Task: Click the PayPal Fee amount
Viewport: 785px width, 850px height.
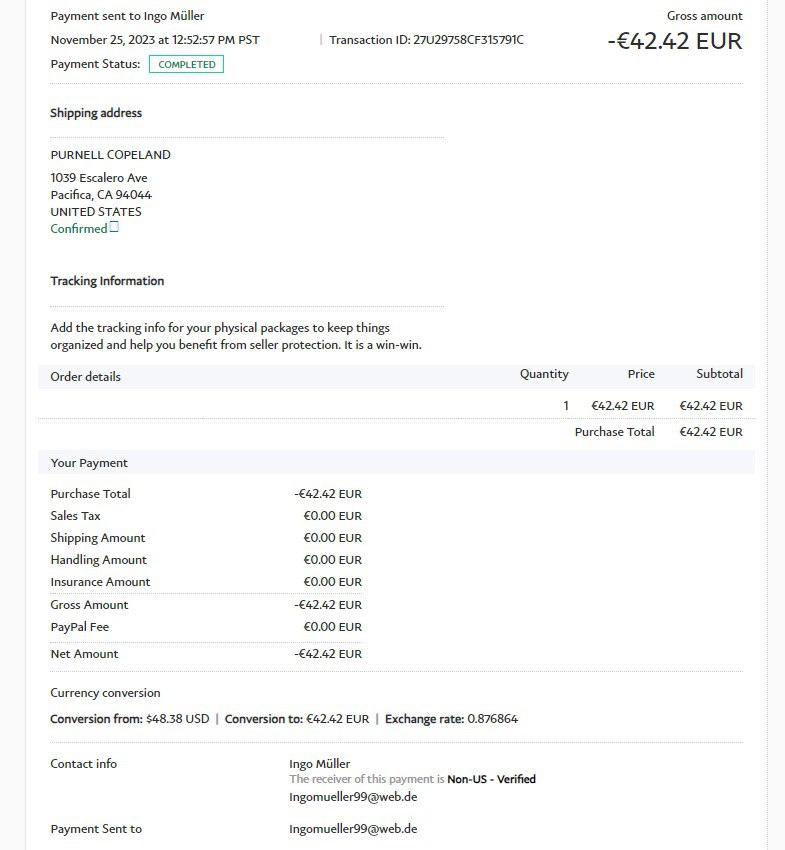Action: [x=332, y=627]
